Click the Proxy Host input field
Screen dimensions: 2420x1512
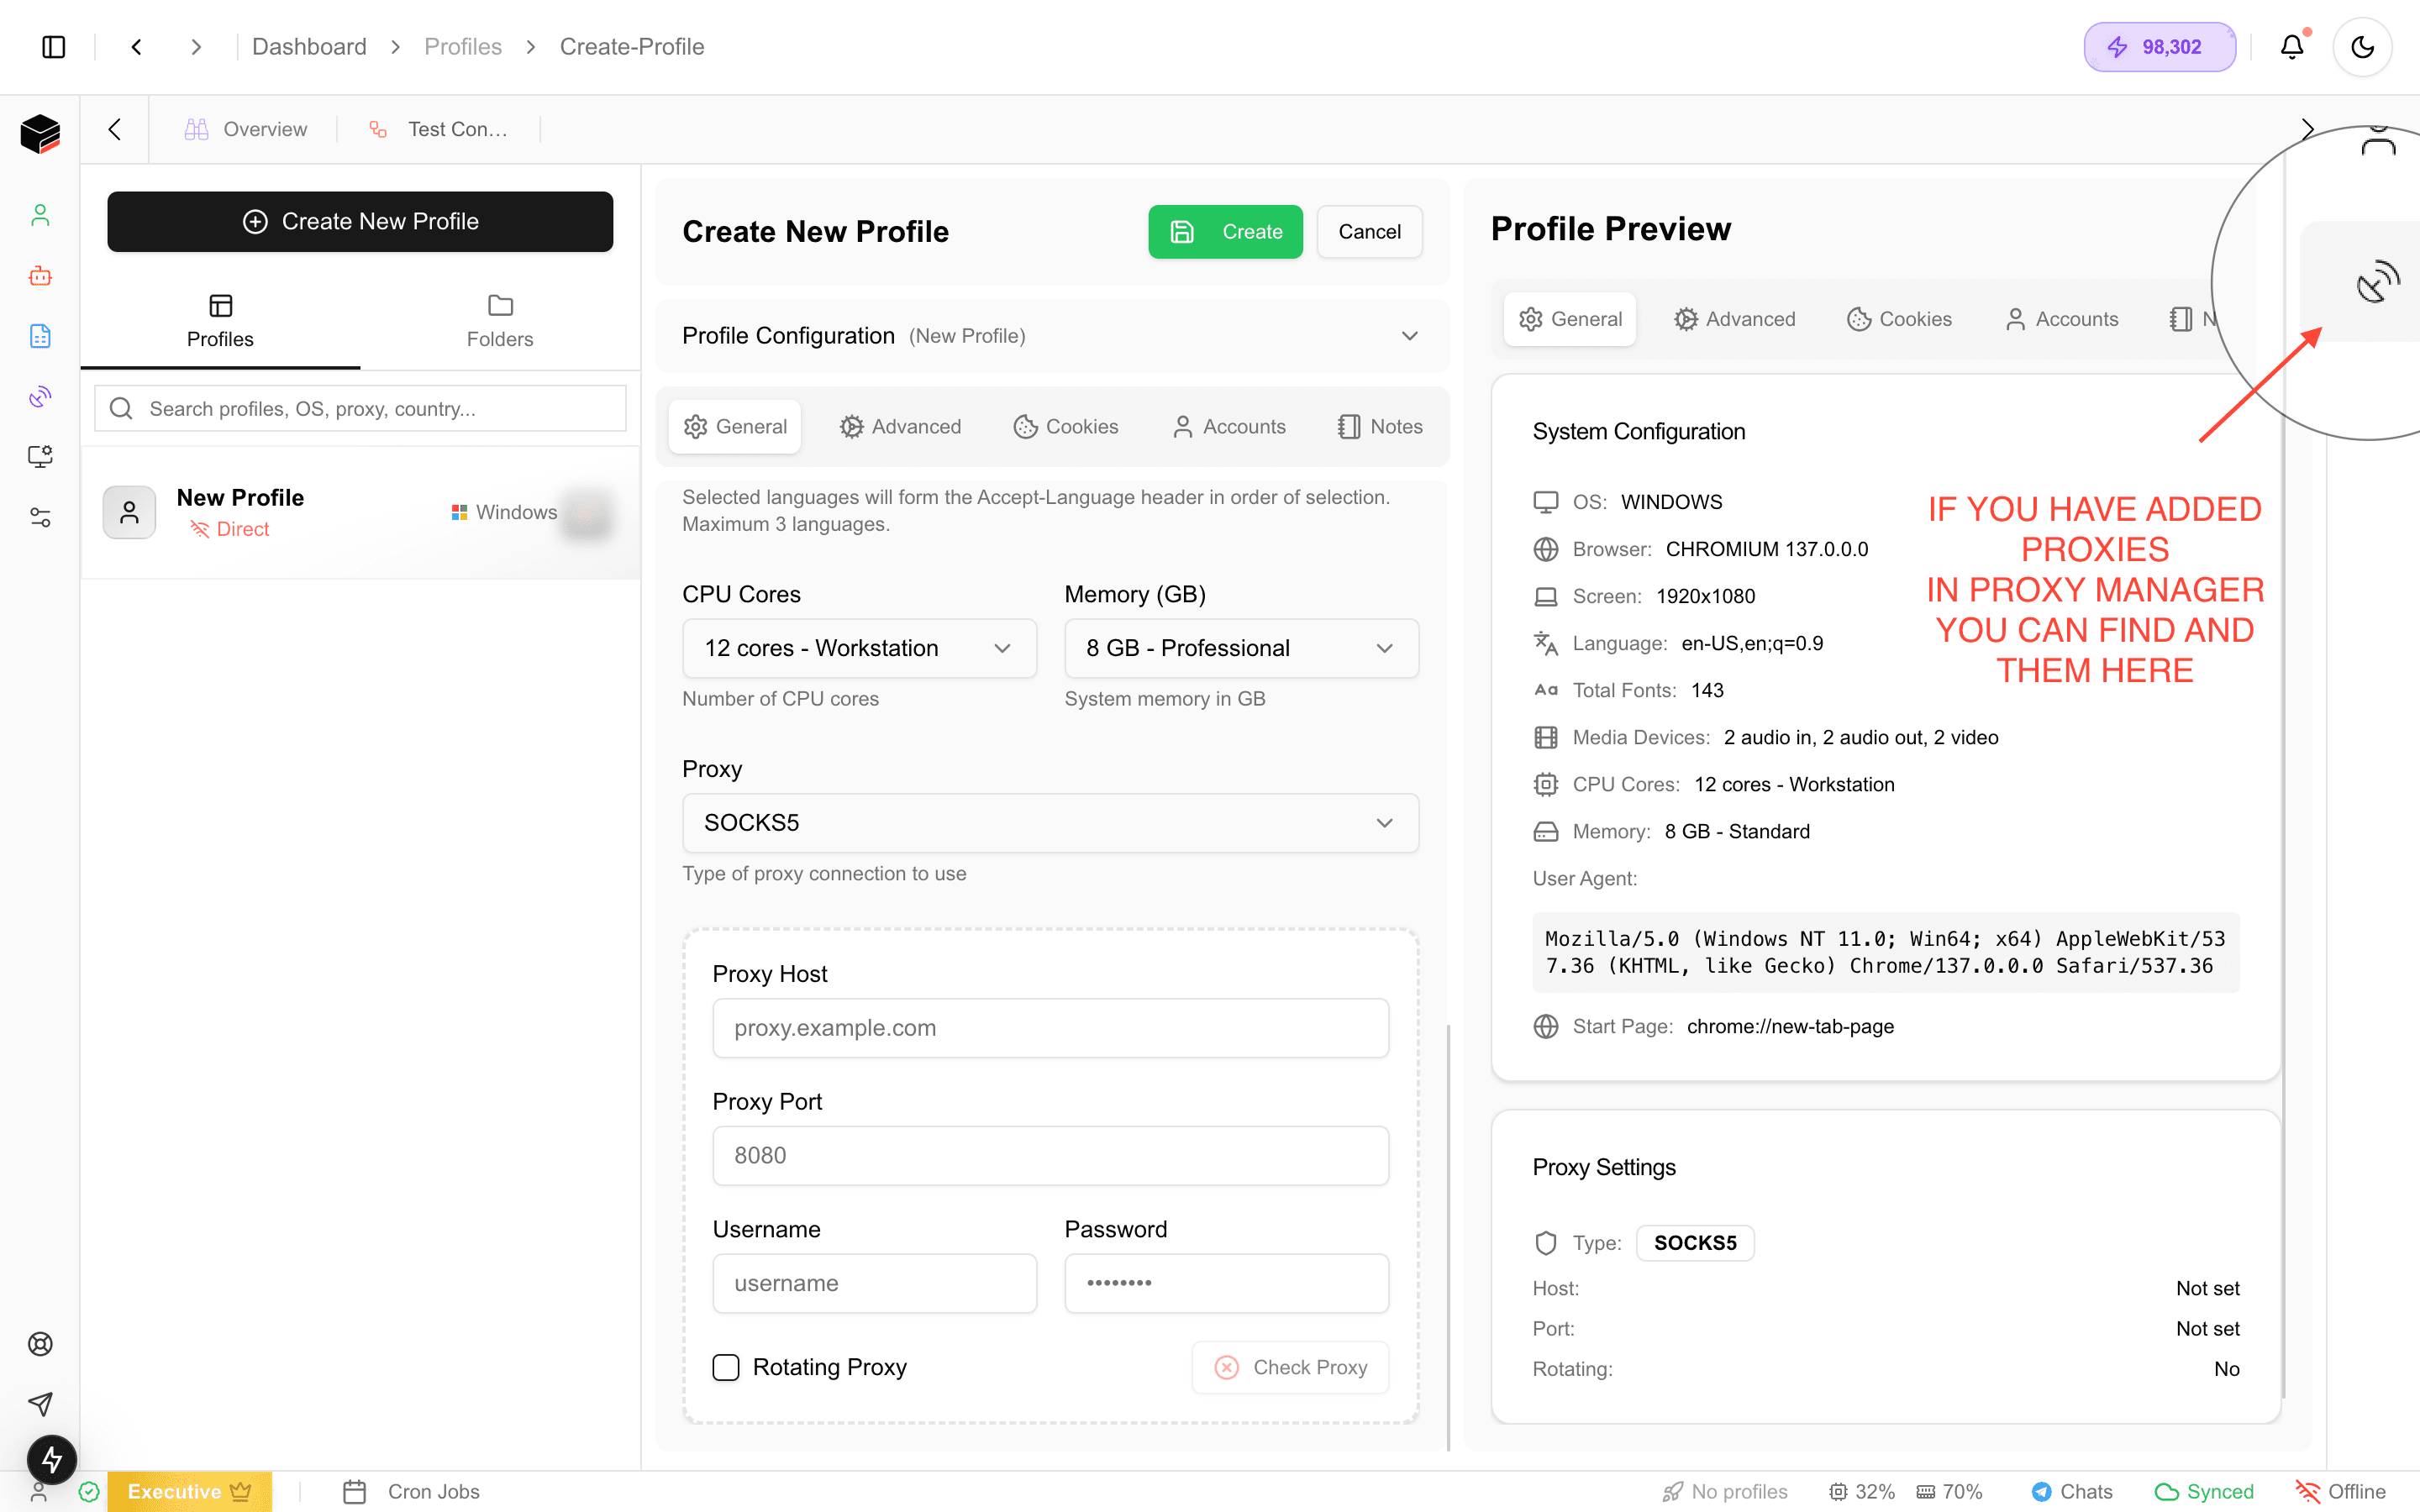pyautogui.click(x=1050, y=1028)
